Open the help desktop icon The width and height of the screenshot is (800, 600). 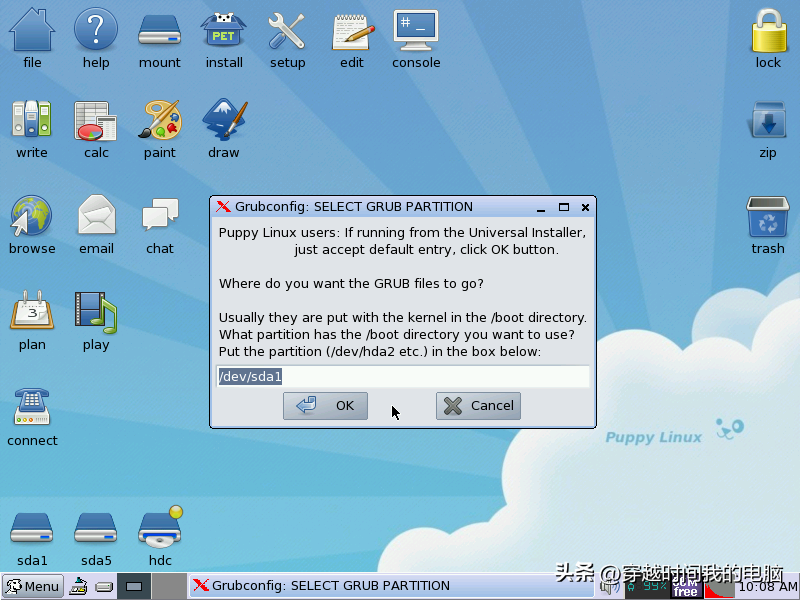pyautogui.click(x=96, y=31)
